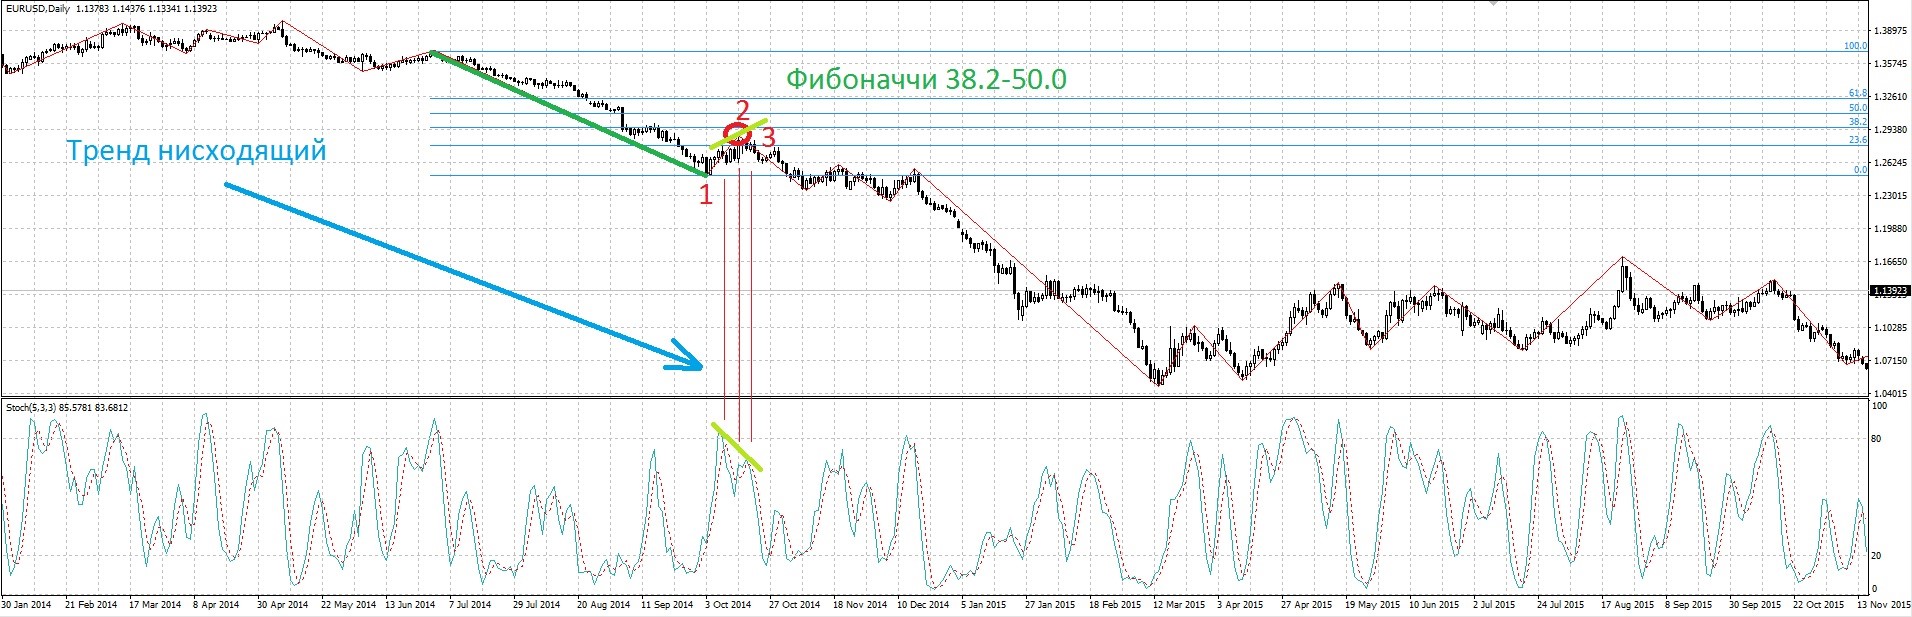Click the 17 Aug 2015 date label
This screenshot has height=617, width=1912.
1627,605
